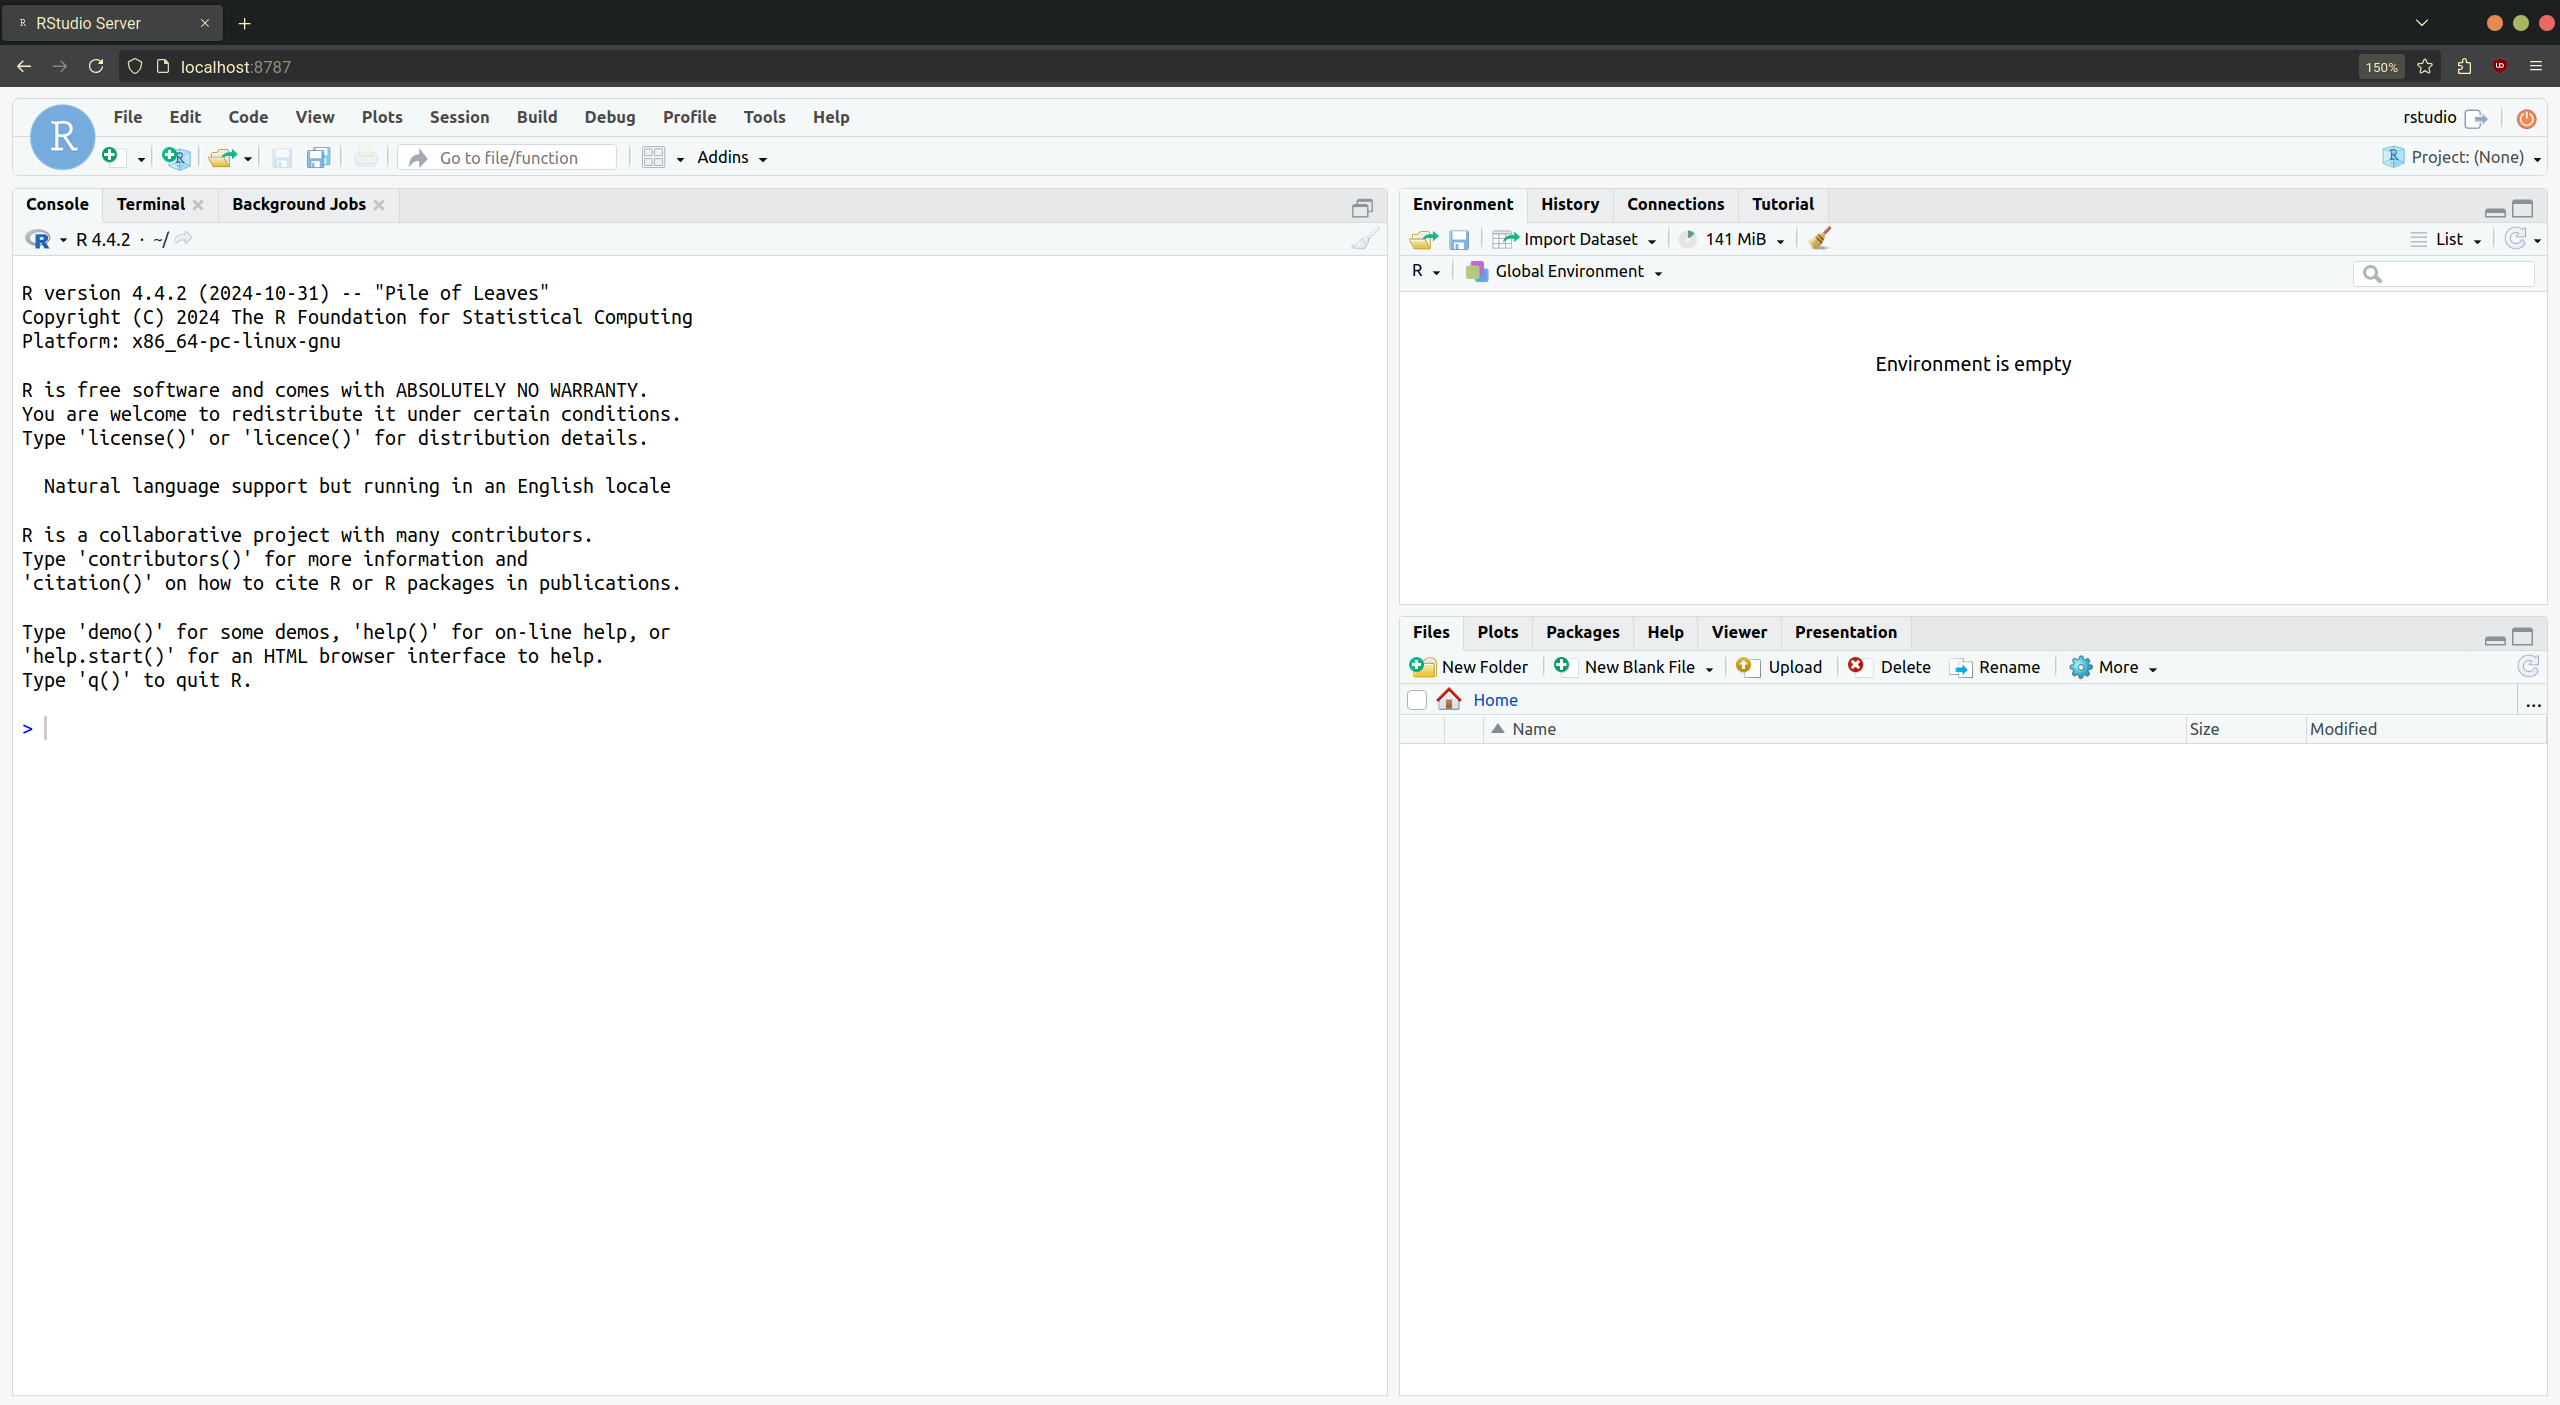Viewport: 2560px width, 1405px height.
Task: Click the Load Workspace icon in Environment
Action: click(x=1422, y=239)
